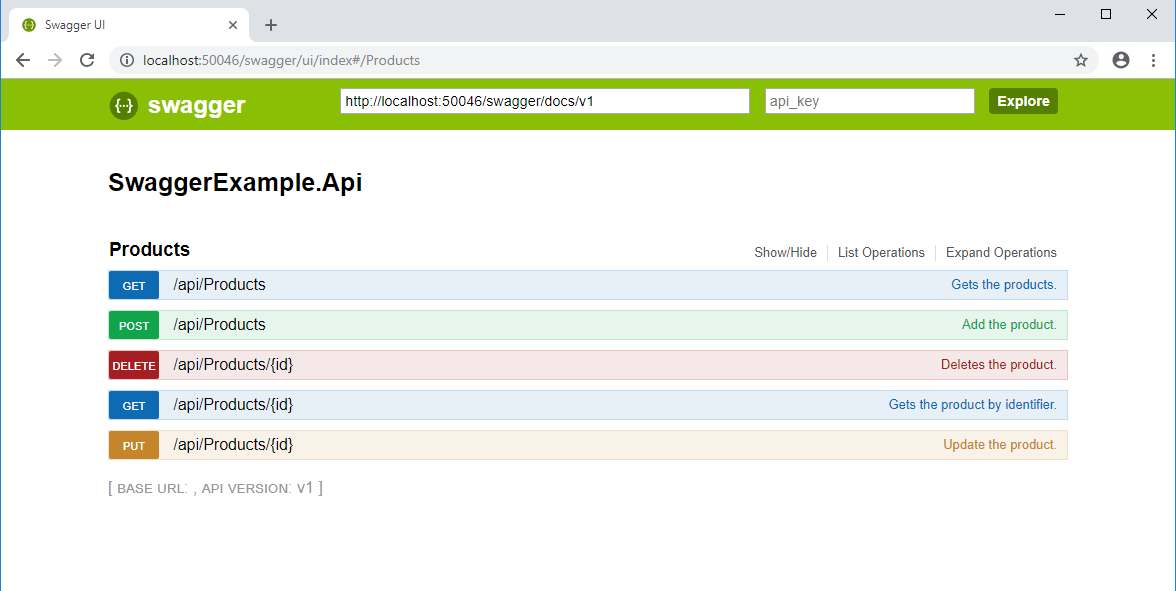Click the Explore button

click(x=1023, y=101)
